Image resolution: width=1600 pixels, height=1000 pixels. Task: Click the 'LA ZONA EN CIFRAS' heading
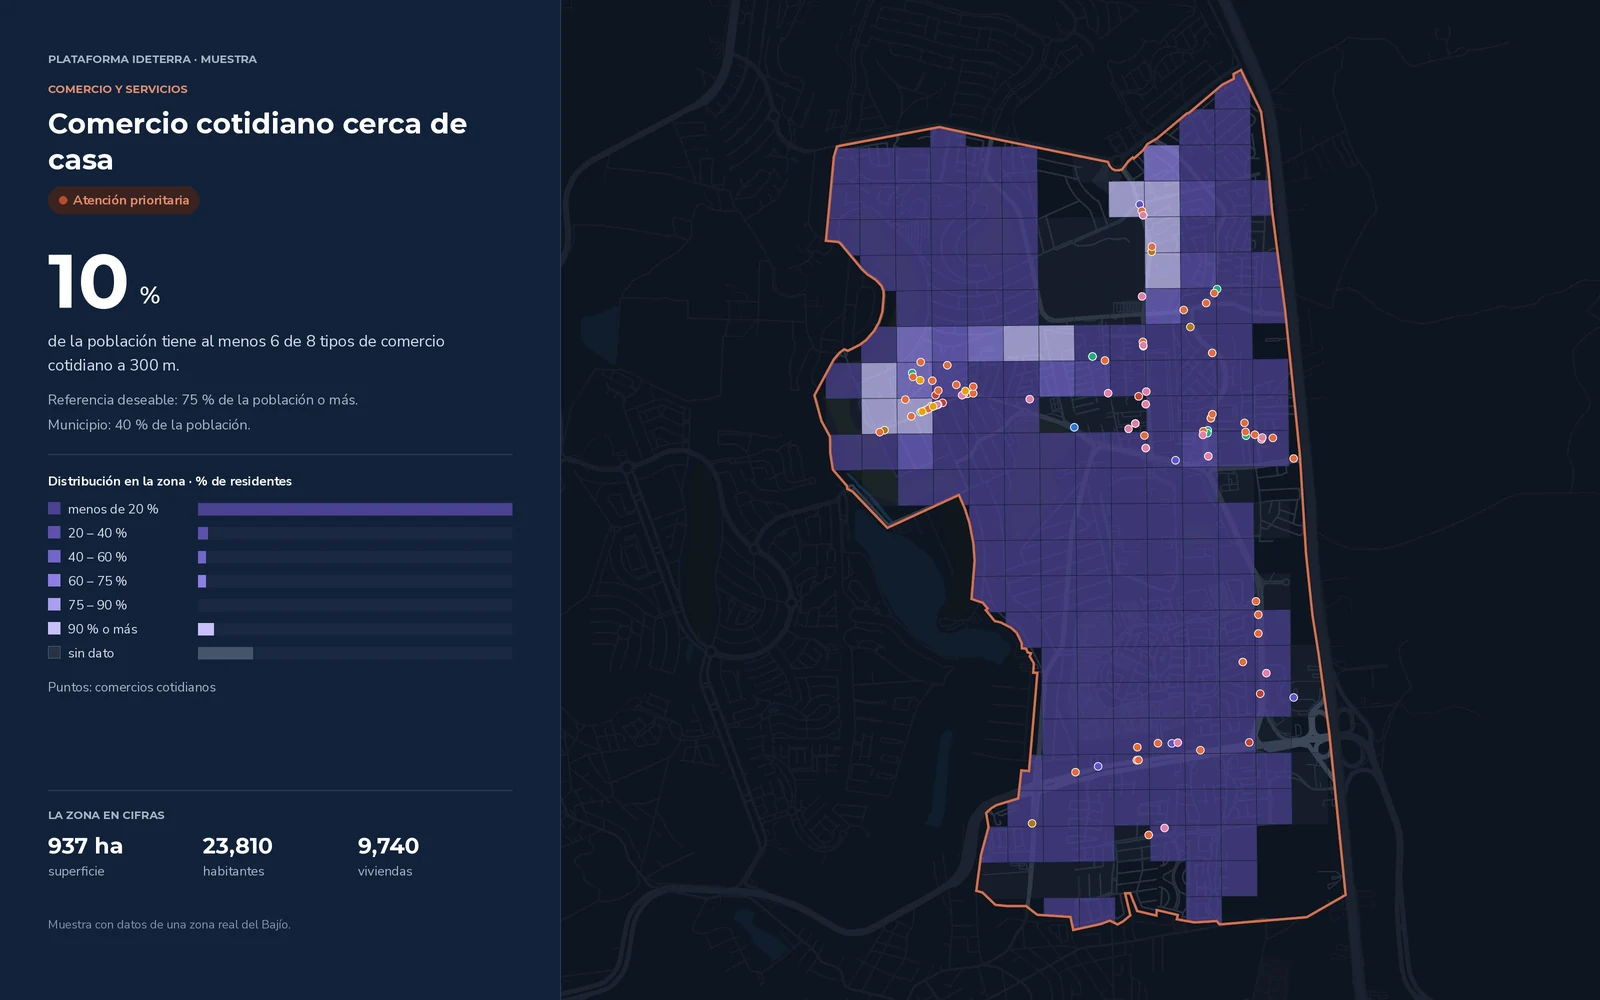(x=106, y=815)
